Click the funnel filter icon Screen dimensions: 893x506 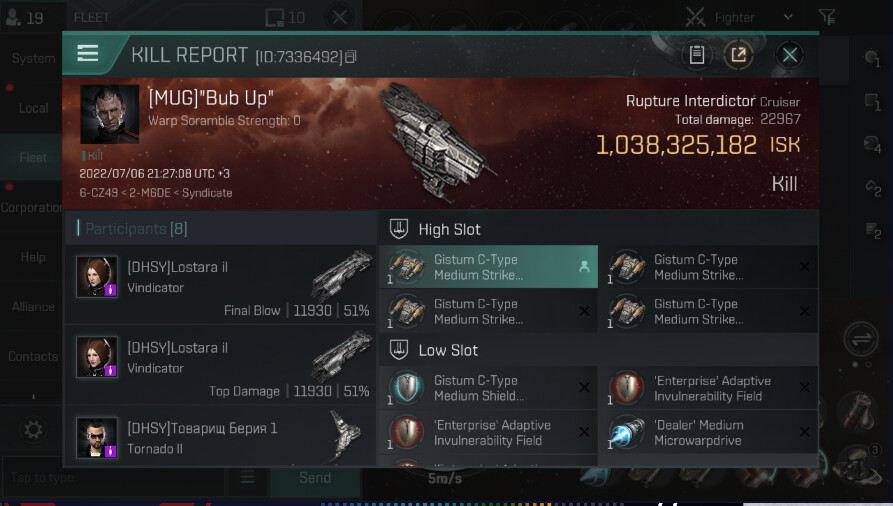click(x=827, y=17)
